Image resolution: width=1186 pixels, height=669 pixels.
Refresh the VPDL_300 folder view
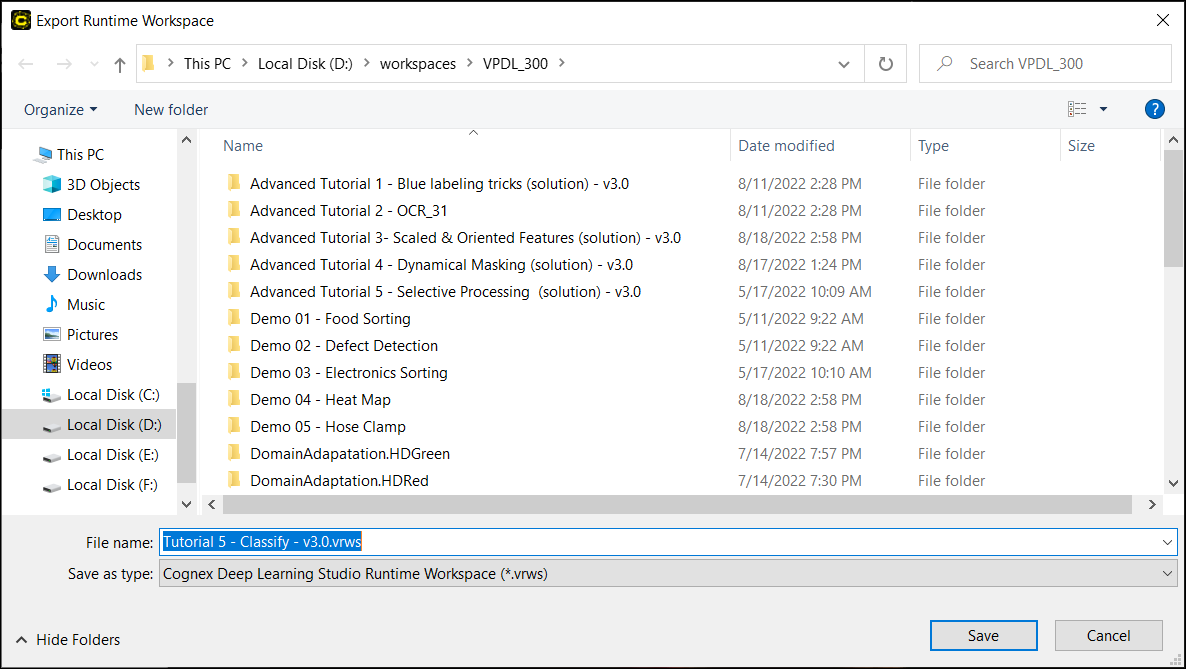[885, 64]
